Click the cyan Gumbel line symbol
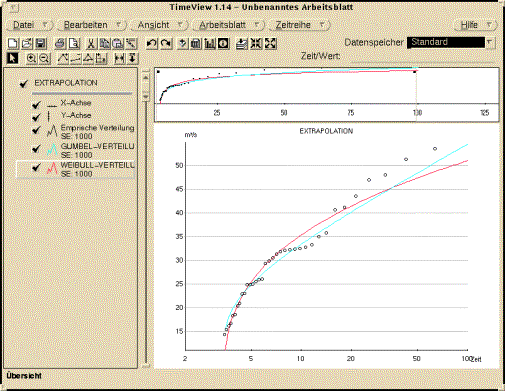505x391 pixels. coord(52,150)
